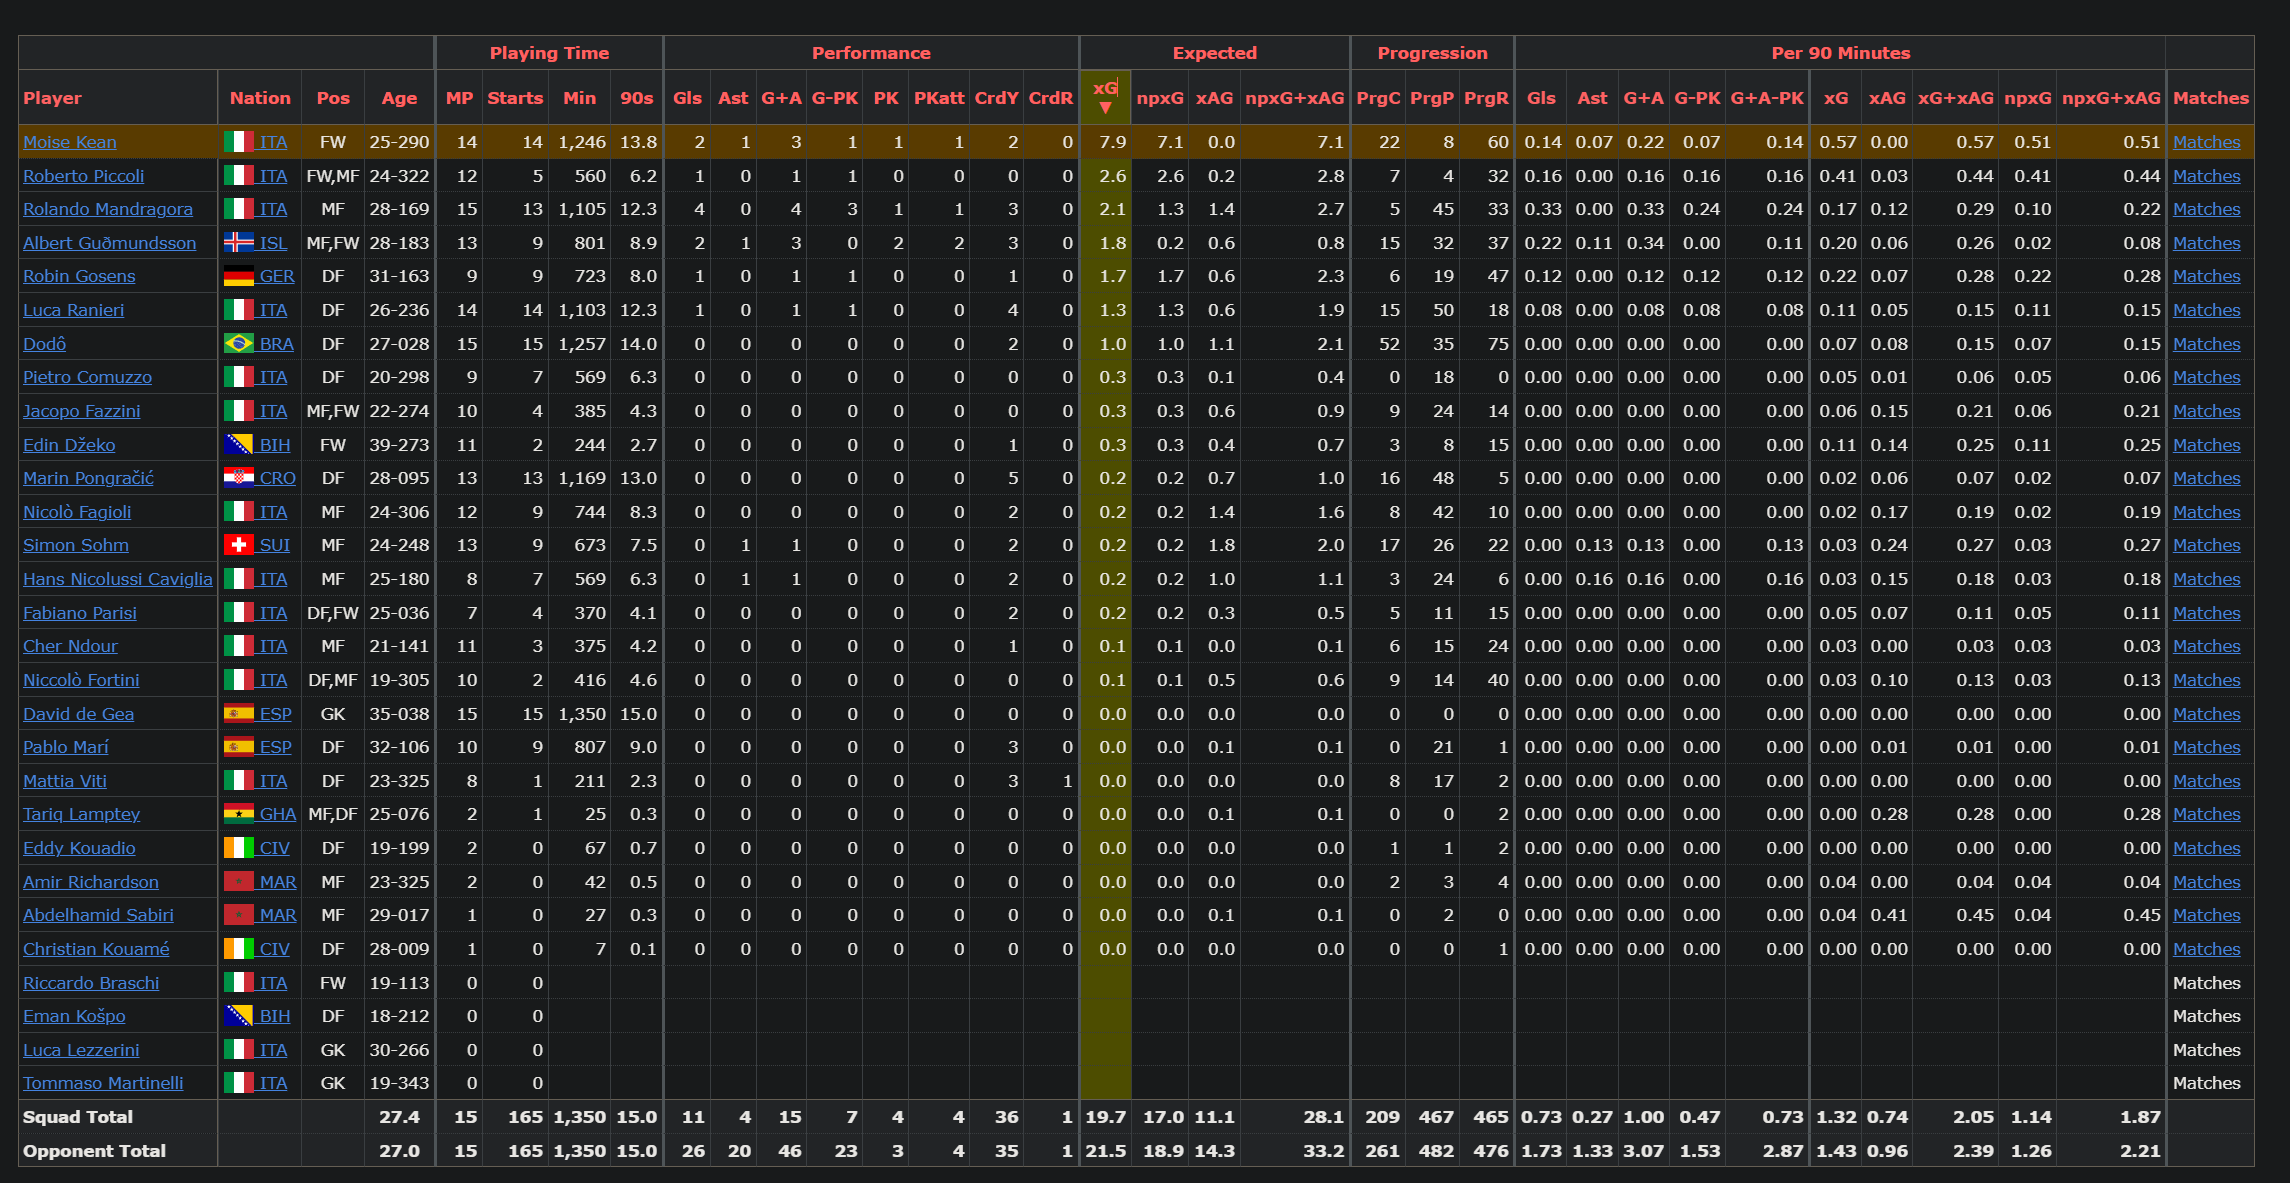Screen dimensions: 2290x1183
Task: Click Croatia flag in Pongračić row
Action: (238, 478)
